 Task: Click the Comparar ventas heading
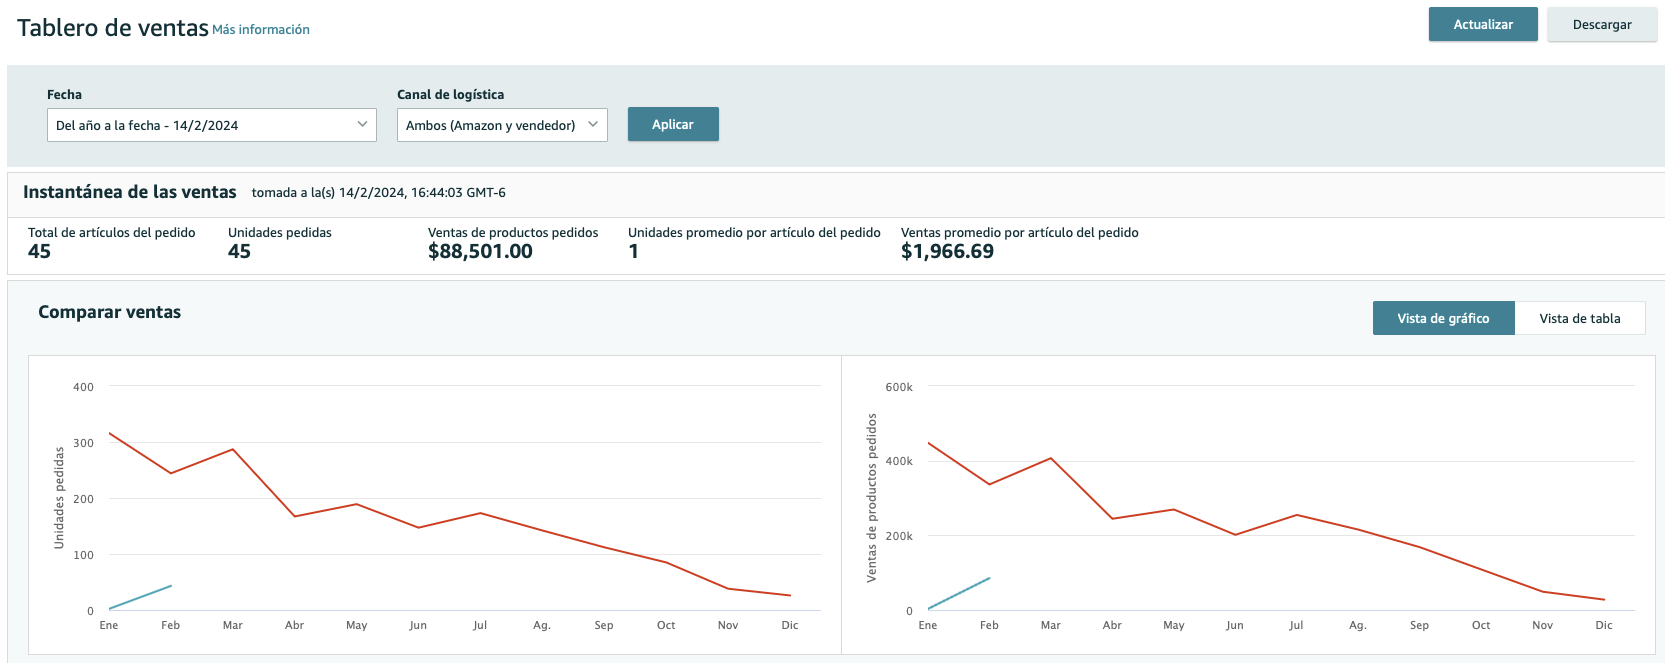tap(110, 312)
